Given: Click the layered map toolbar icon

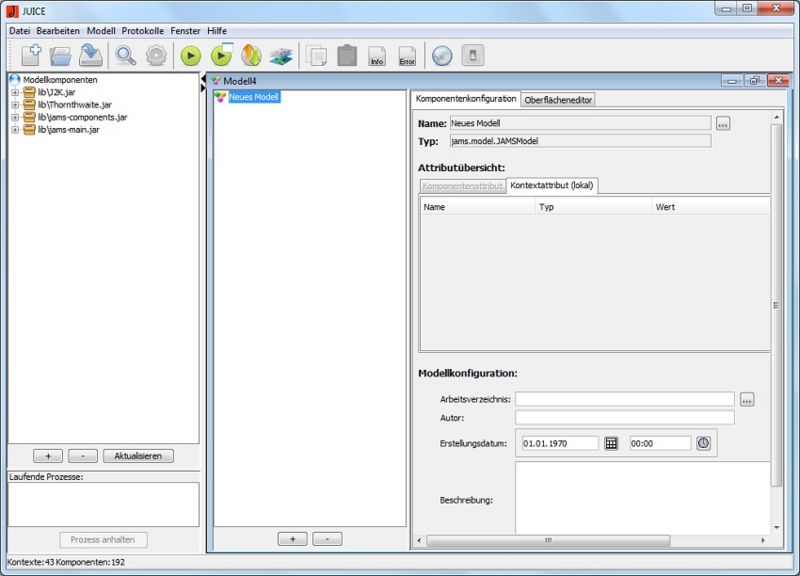Looking at the screenshot, I should point(281,56).
